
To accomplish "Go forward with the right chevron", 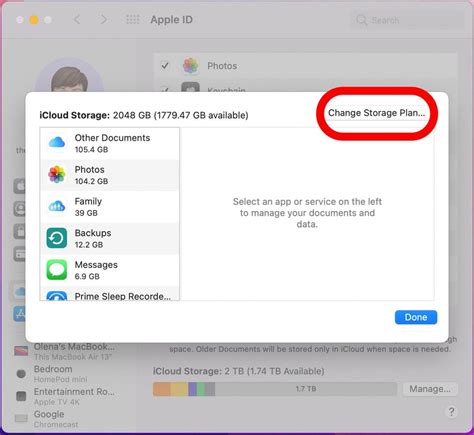I will [x=104, y=20].
